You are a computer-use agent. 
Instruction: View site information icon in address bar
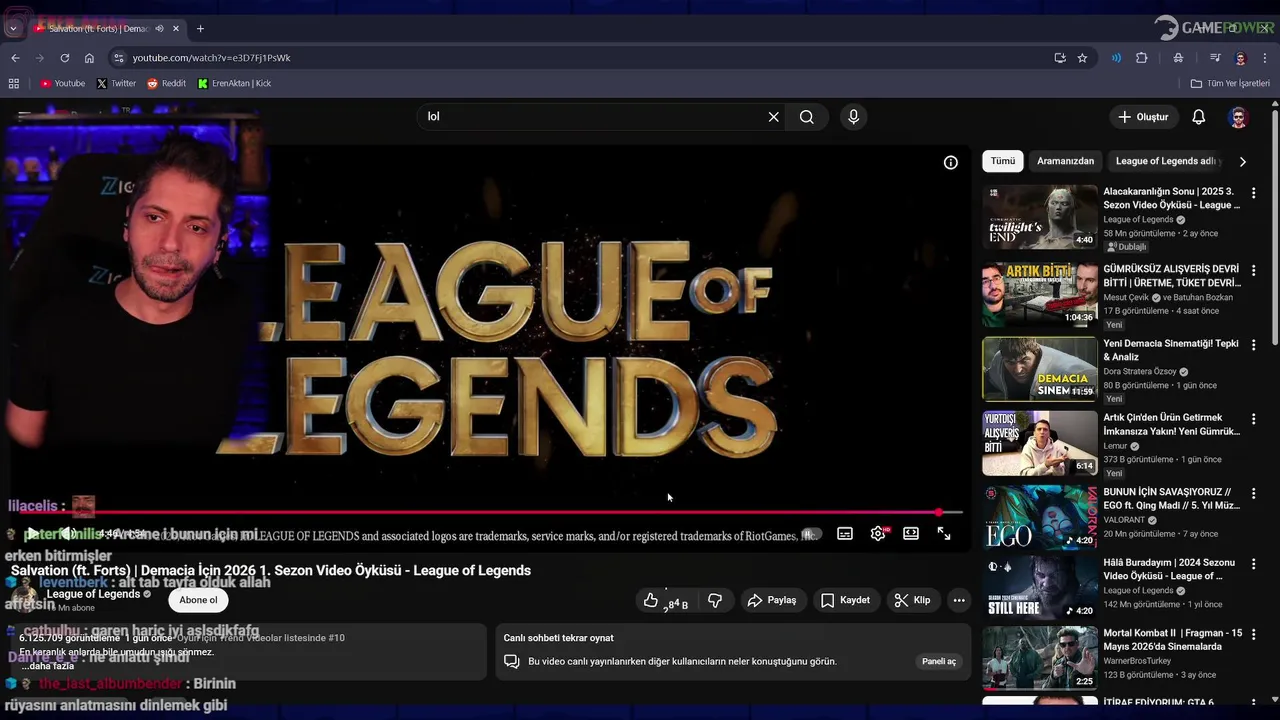click(x=119, y=58)
